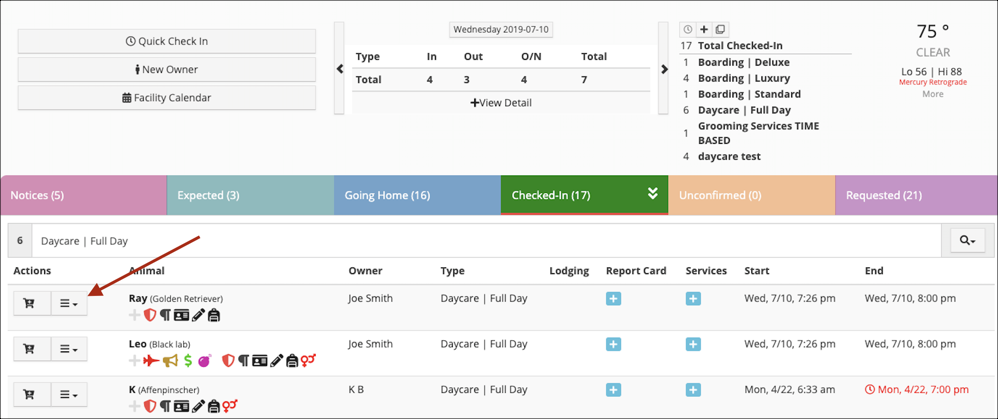This screenshot has width=998, height=419.
Task: Click the plus icon above Total Checked-In
Action: pos(704,29)
